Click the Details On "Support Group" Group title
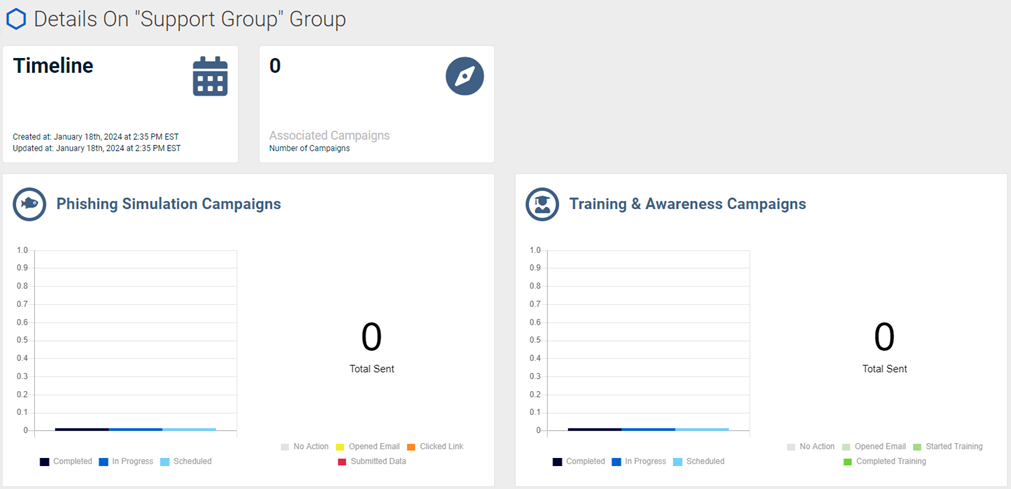The width and height of the screenshot is (1011, 489). pos(190,19)
